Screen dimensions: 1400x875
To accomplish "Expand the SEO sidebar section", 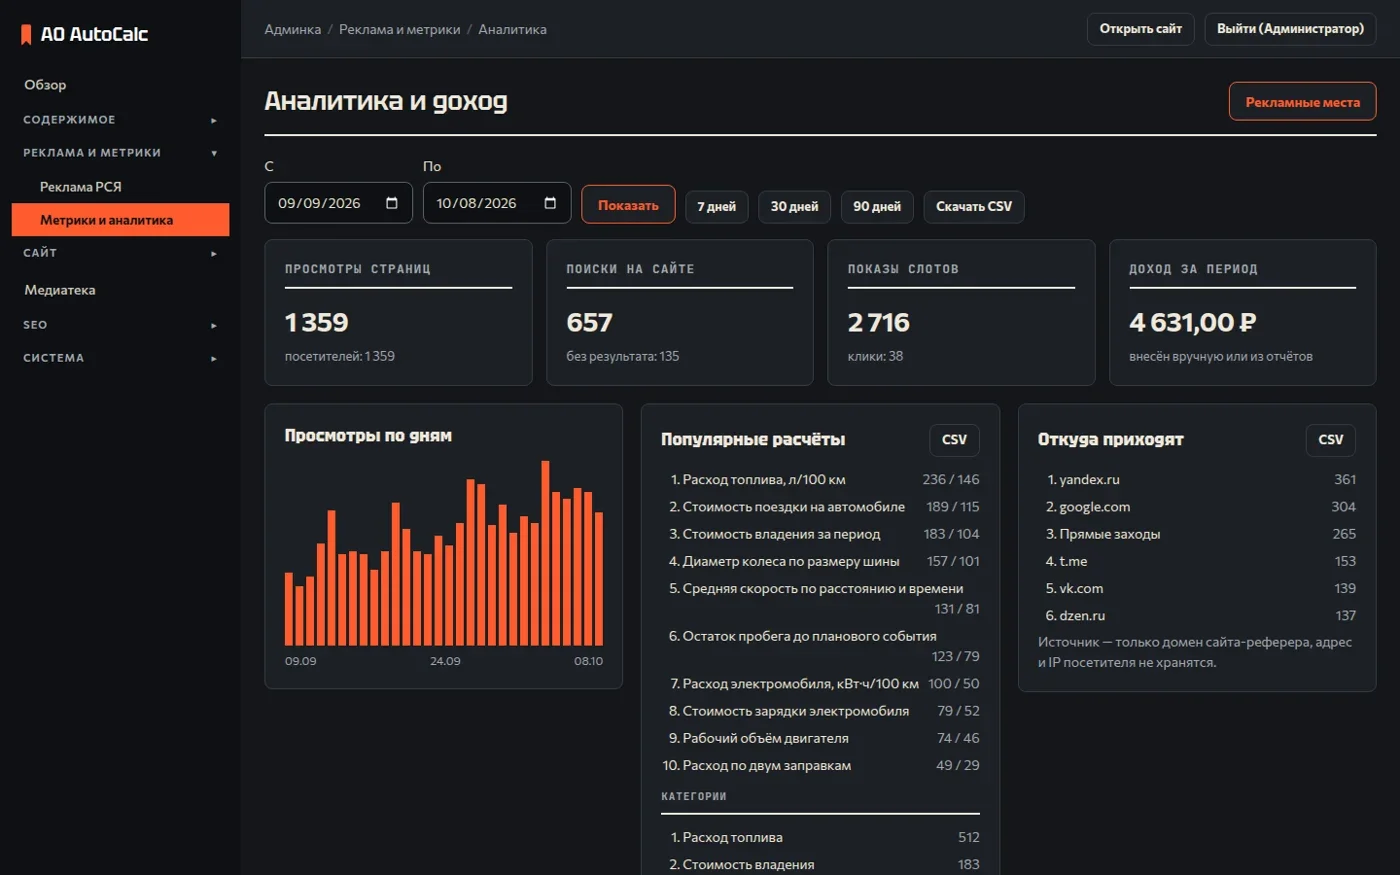I will coord(120,325).
